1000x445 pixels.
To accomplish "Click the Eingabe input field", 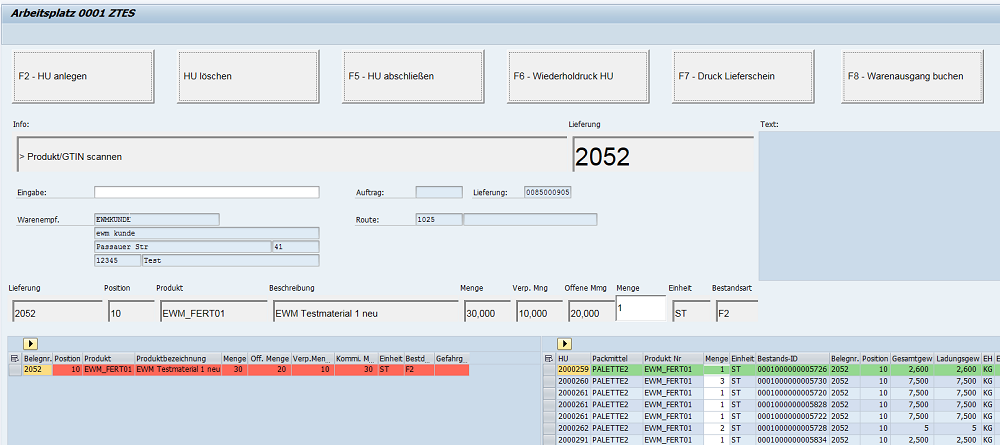I will point(206,192).
